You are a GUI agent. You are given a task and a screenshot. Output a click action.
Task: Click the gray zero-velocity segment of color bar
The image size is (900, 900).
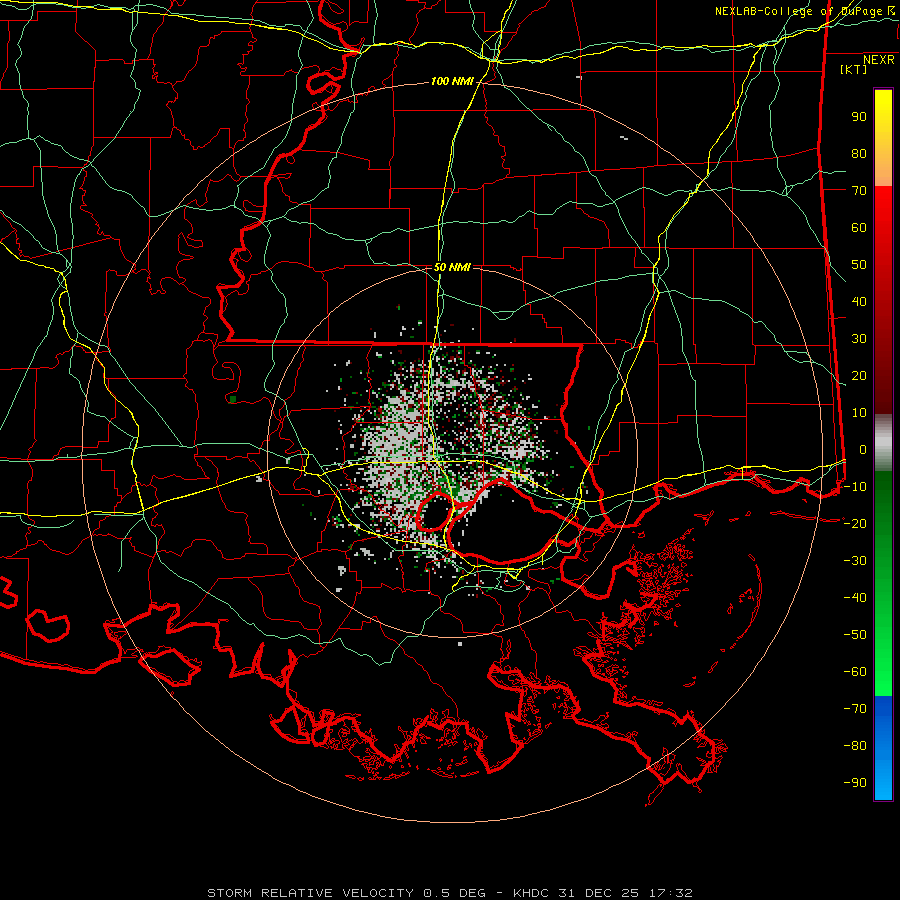883,443
